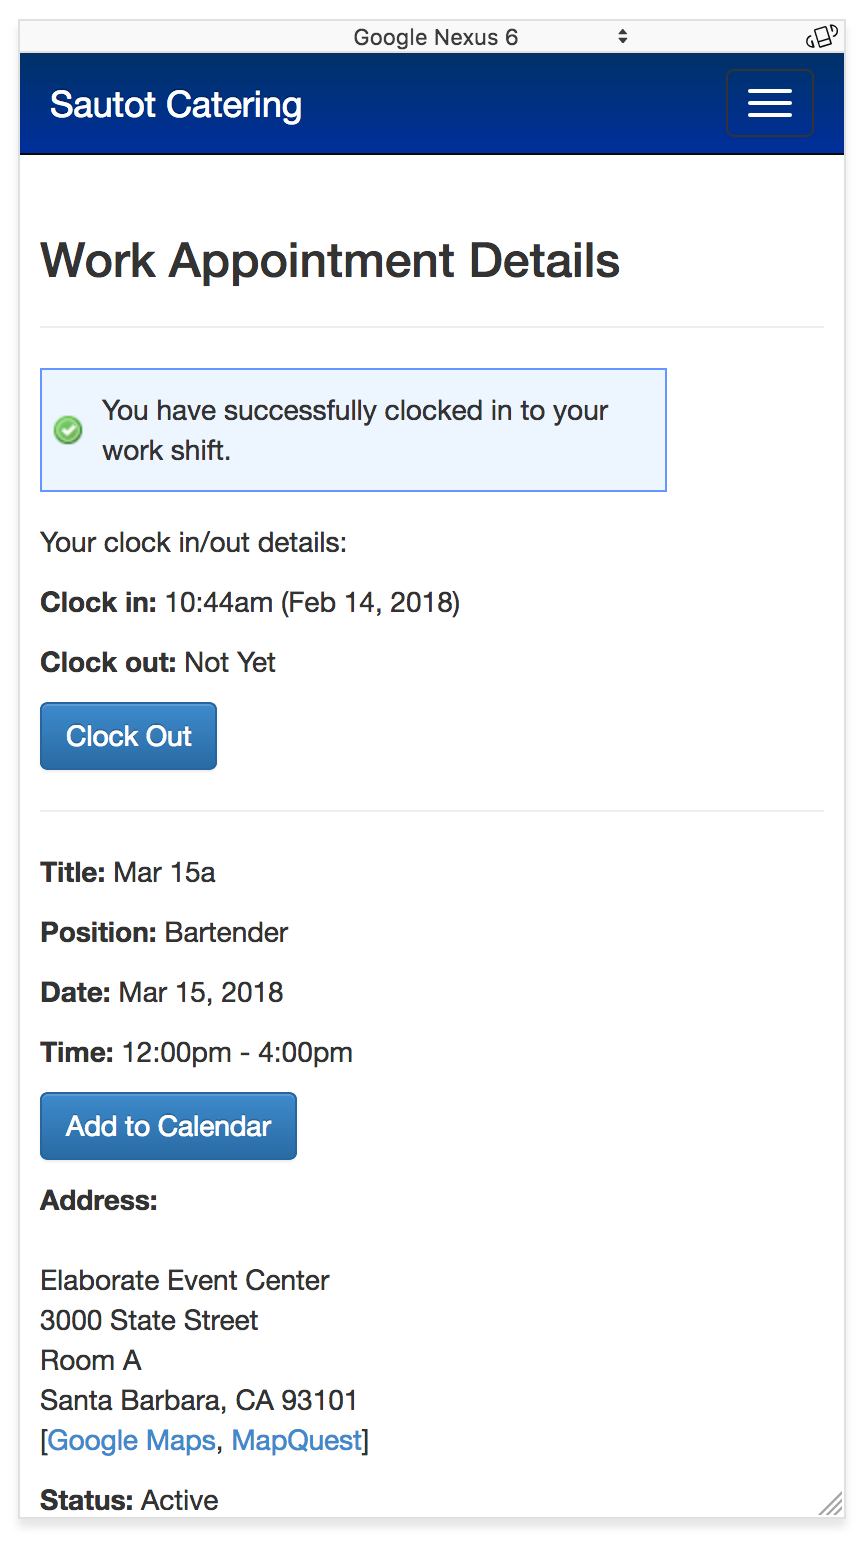Open the Google Maps link
Screen dimensions: 868x1544
pos(131,1440)
